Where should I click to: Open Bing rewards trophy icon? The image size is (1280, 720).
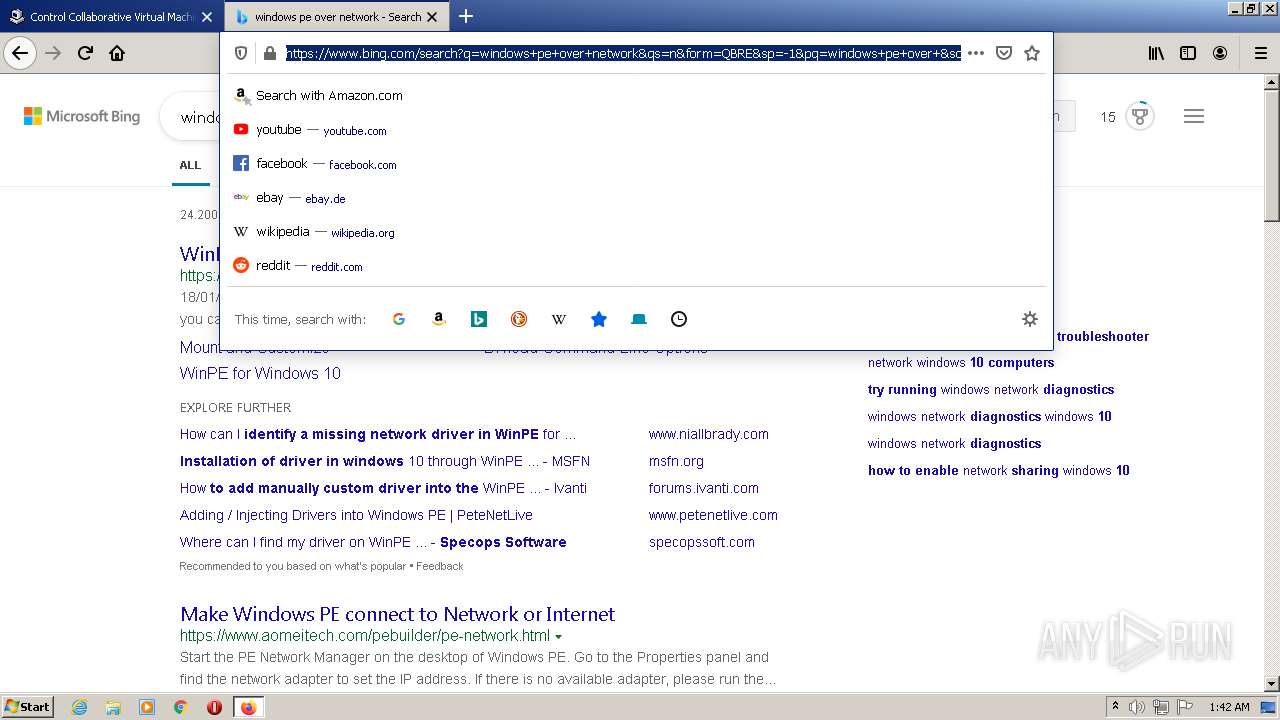tap(1140, 116)
